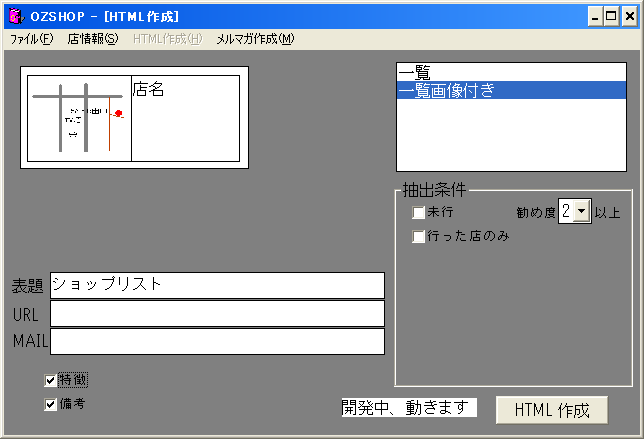Image resolution: width=644 pixels, height=439 pixels.
Task: Select 一覧 in the template list
Action: [x=510, y=73]
